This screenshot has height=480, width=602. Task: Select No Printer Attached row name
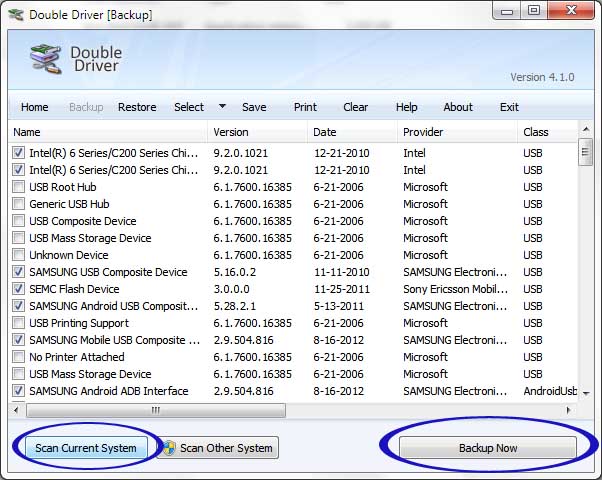click(x=77, y=357)
